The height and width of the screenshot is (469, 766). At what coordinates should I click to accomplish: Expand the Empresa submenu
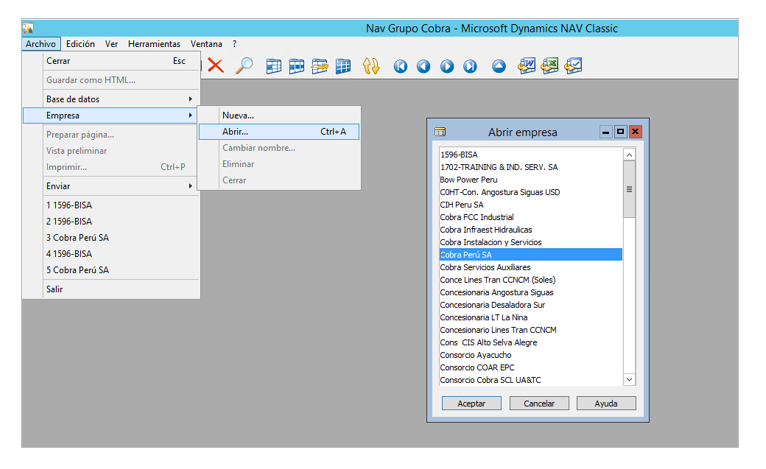pyautogui.click(x=111, y=116)
